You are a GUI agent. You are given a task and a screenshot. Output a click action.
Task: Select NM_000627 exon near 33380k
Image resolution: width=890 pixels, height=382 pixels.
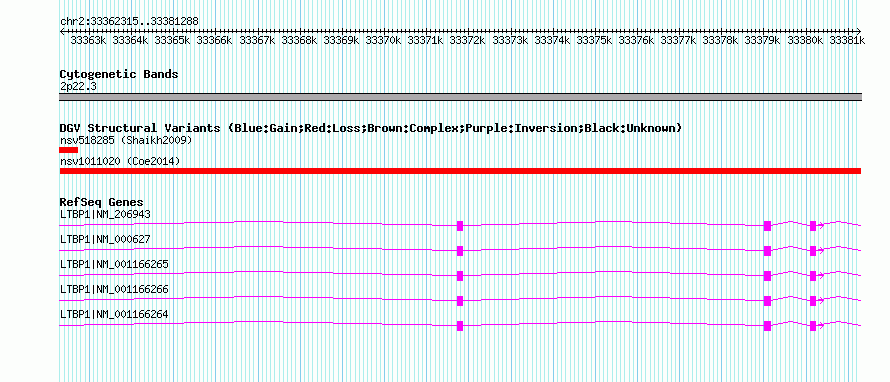click(813, 251)
